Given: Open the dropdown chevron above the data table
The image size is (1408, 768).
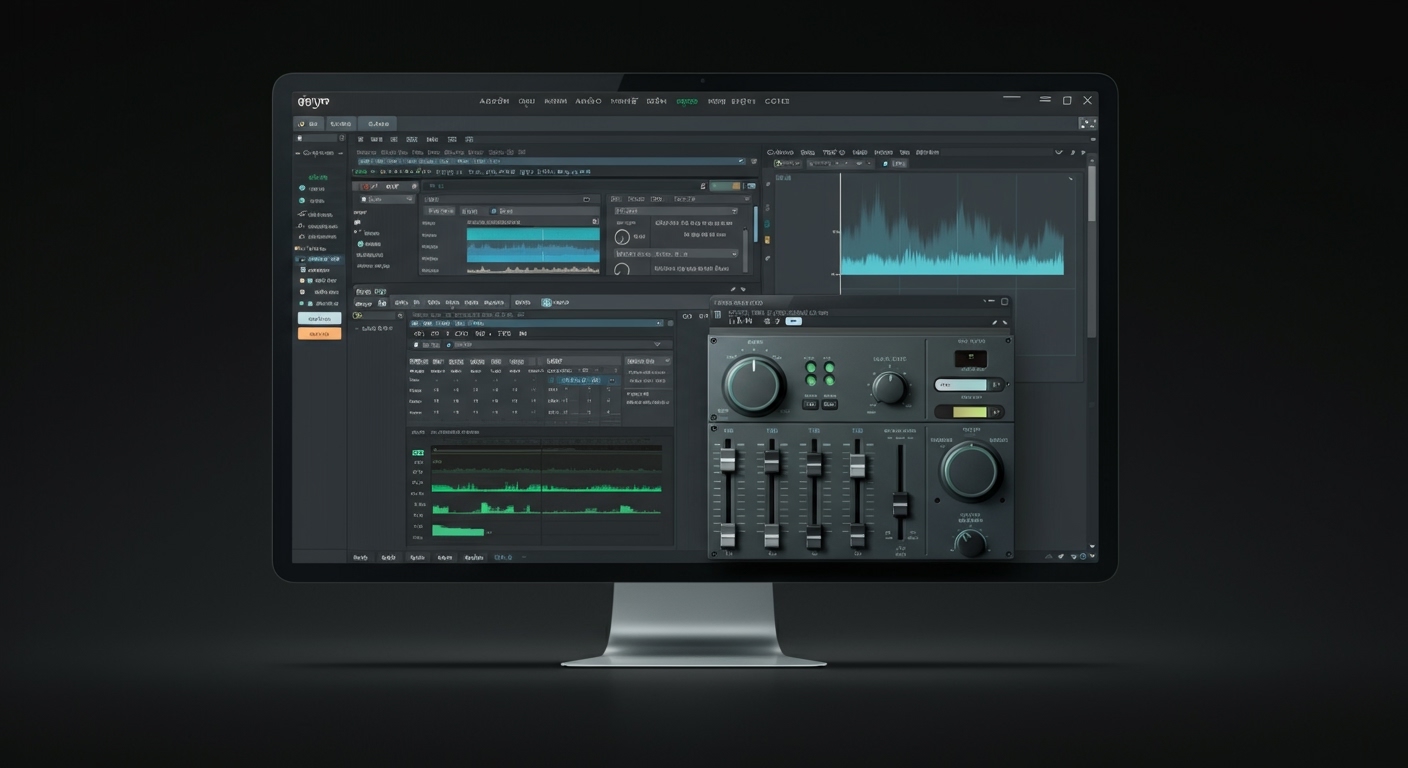Looking at the screenshot, I should pos(657,344).
